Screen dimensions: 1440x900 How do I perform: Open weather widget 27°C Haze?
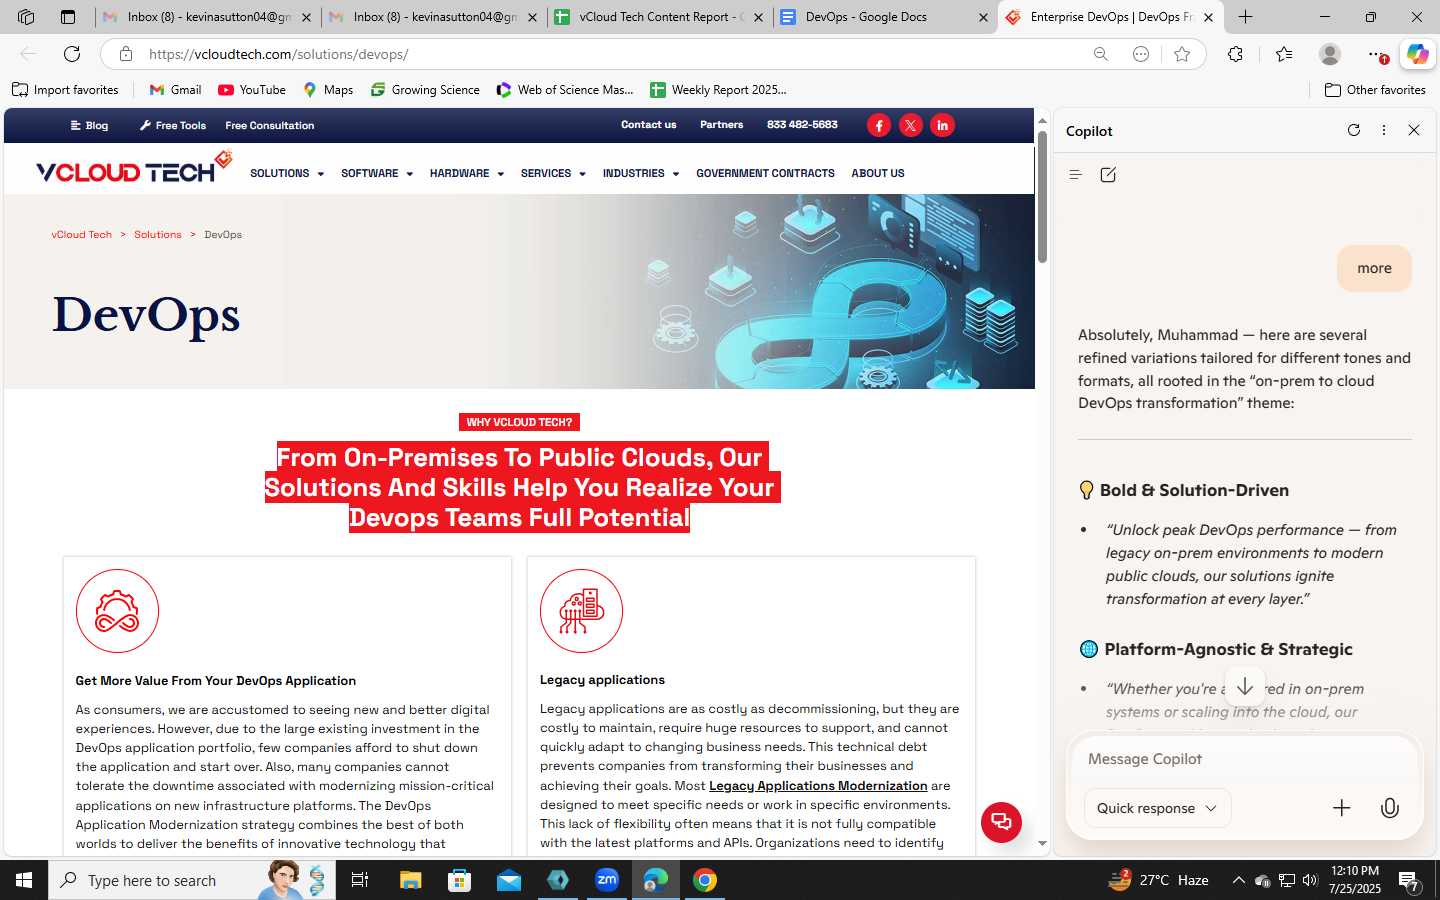click(1158, 880)
